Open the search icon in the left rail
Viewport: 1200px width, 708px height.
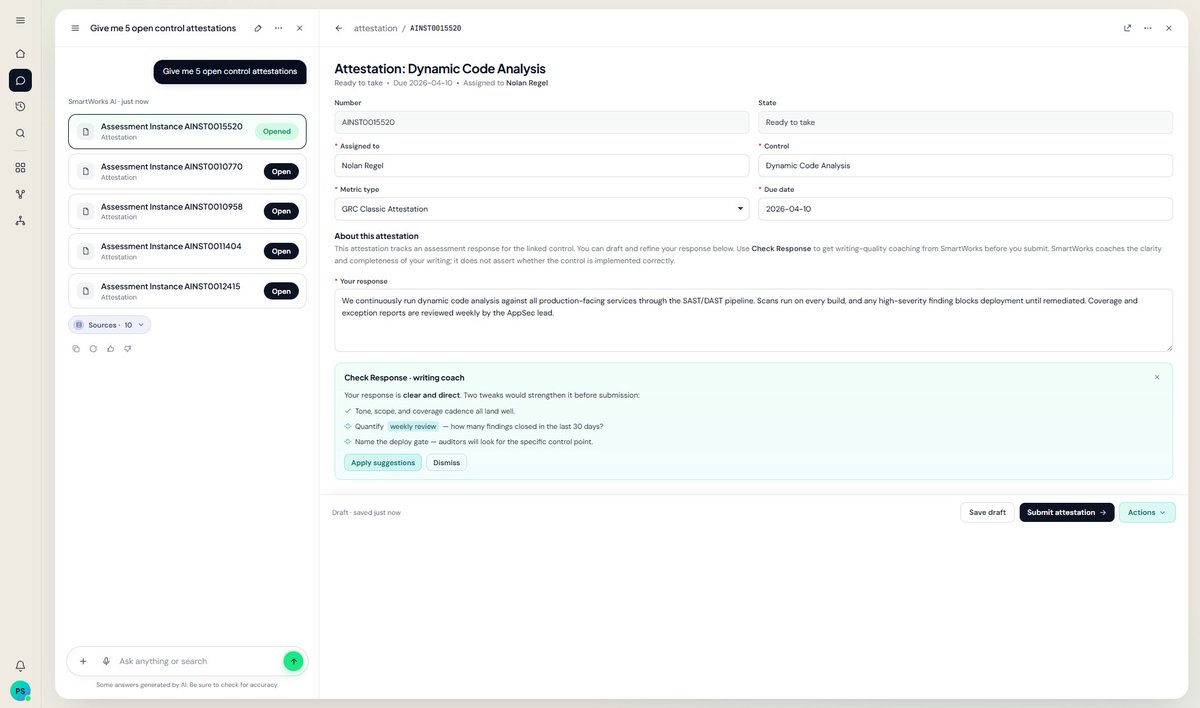20,133
